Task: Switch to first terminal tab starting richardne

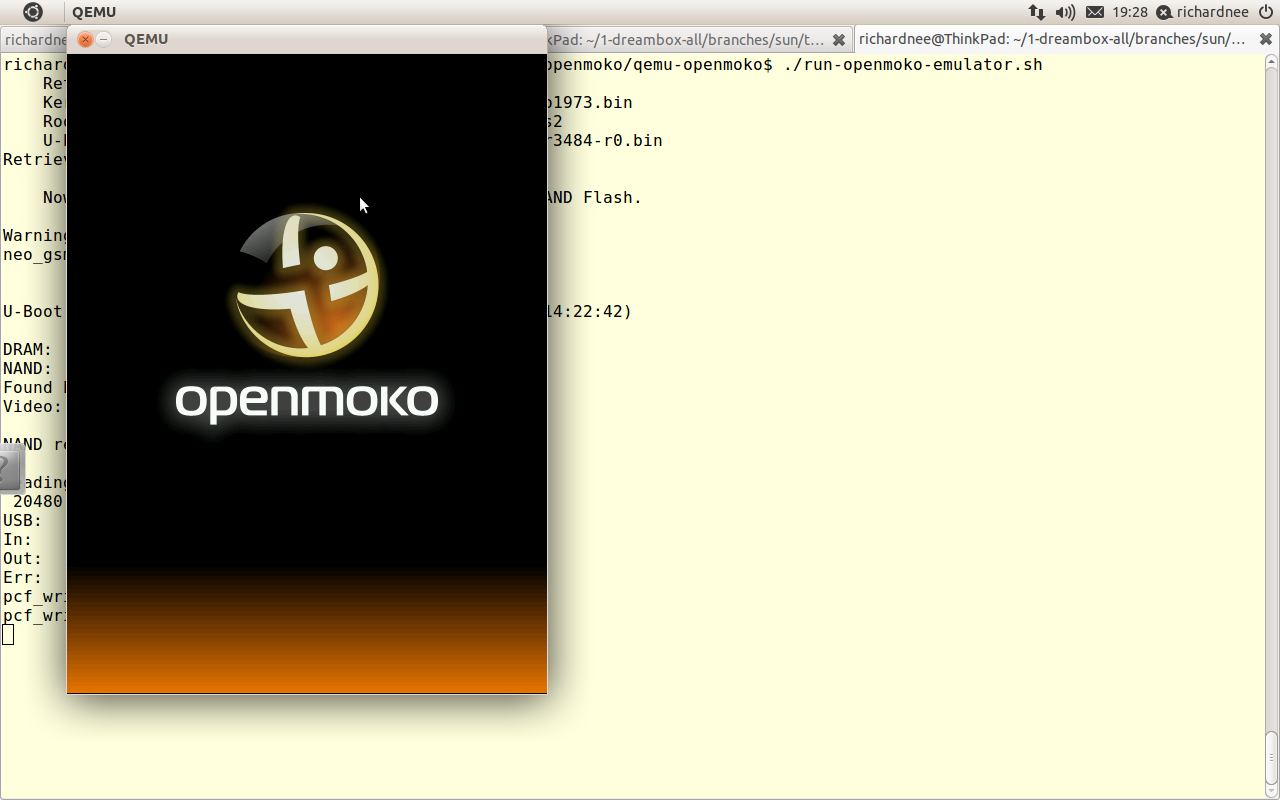Action: [34, 39]
